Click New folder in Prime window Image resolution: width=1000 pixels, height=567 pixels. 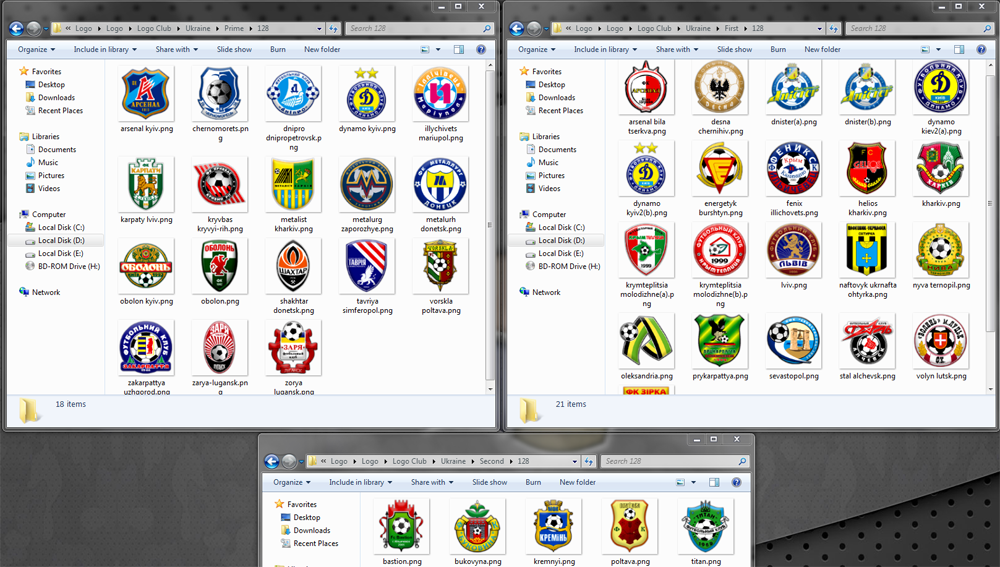coord(322,49)
